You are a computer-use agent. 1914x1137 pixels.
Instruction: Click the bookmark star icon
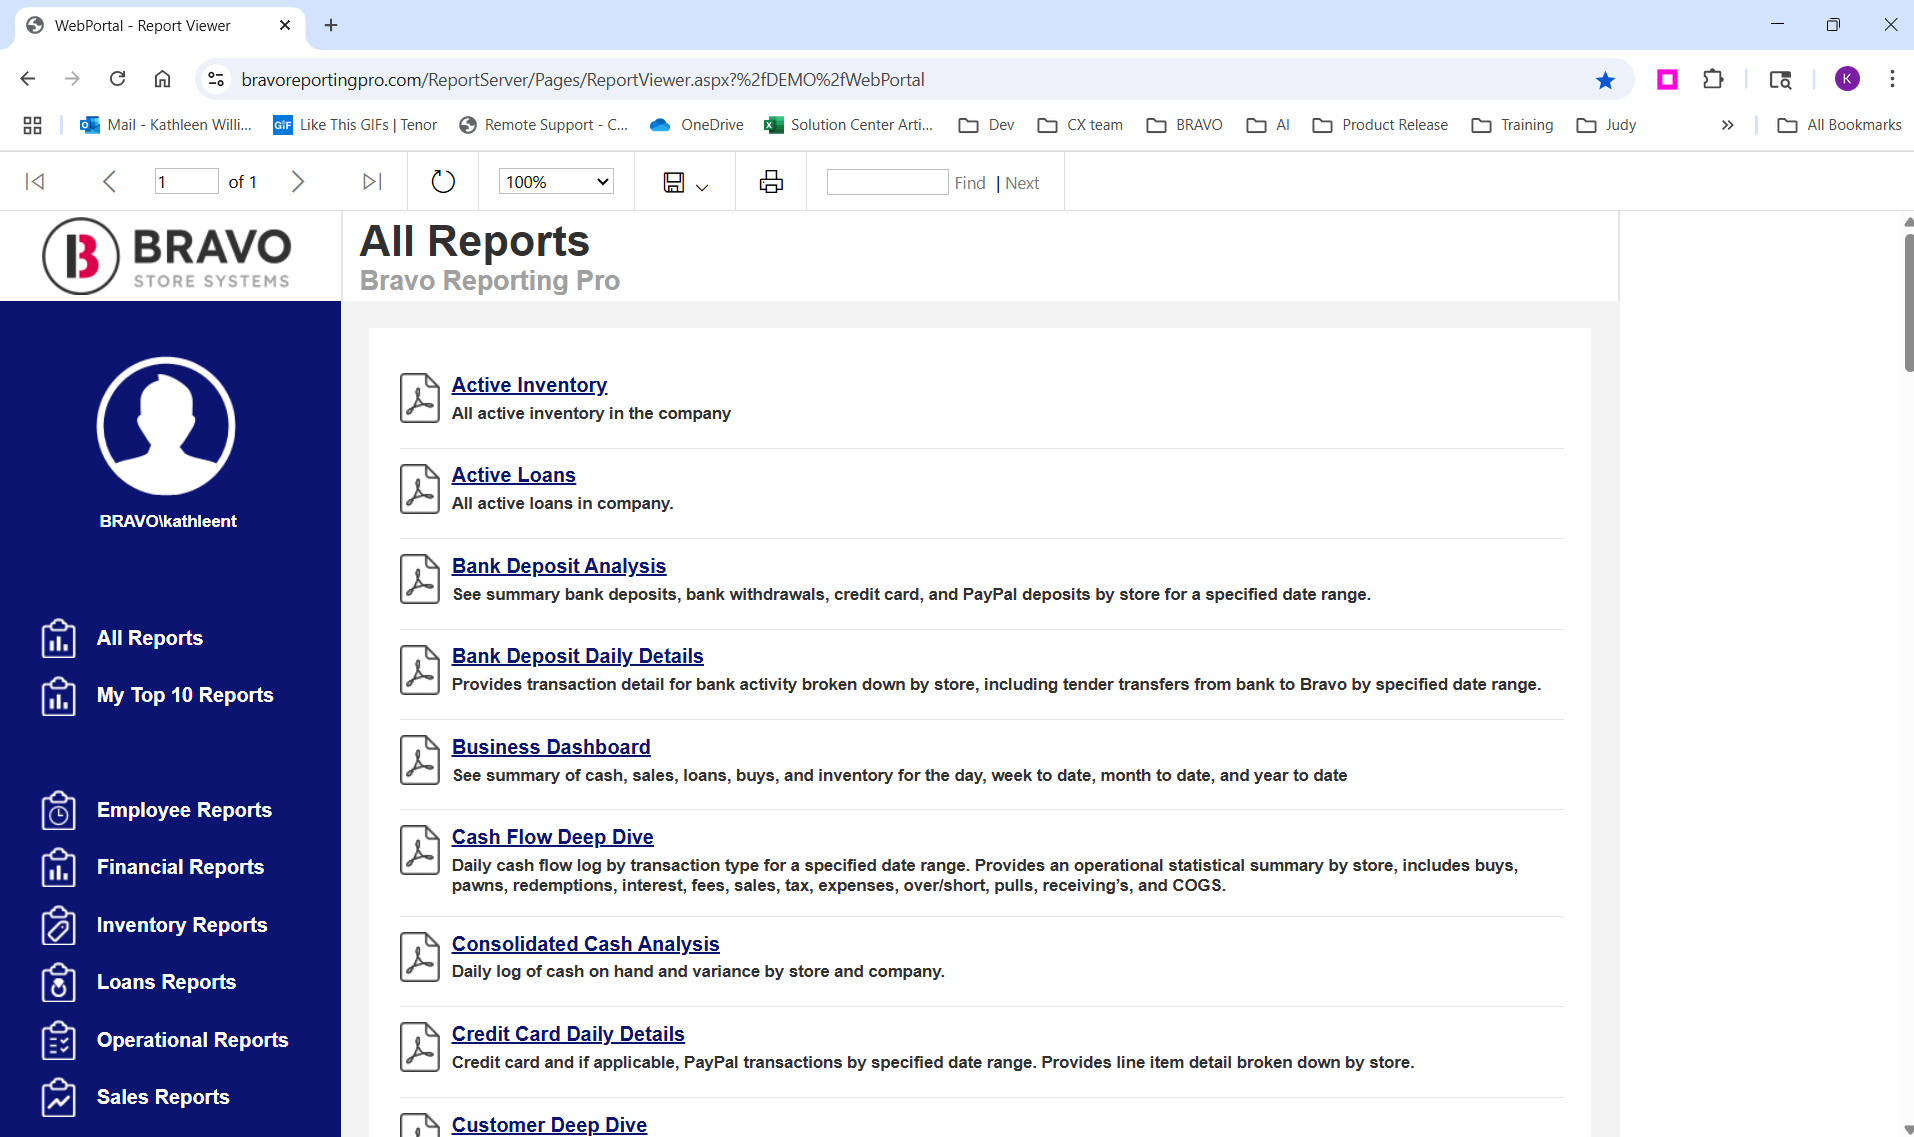tap(1605, 80)
